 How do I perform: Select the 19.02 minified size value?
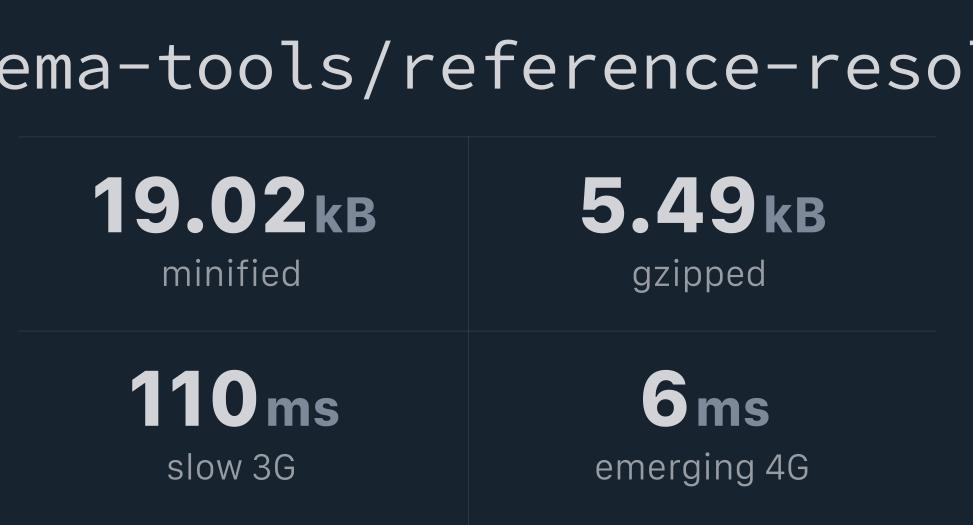200,206
